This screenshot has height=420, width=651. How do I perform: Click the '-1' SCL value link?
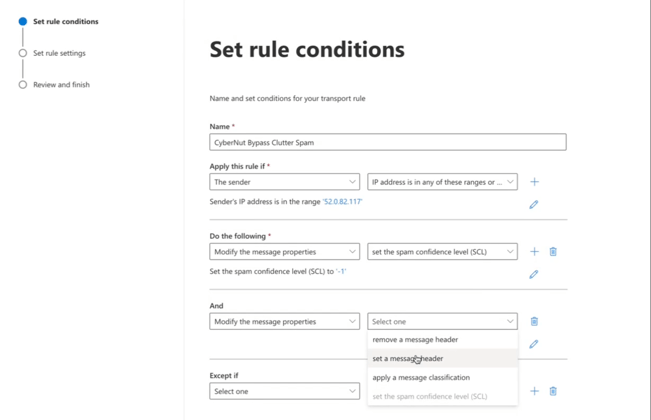pos(340,271)
